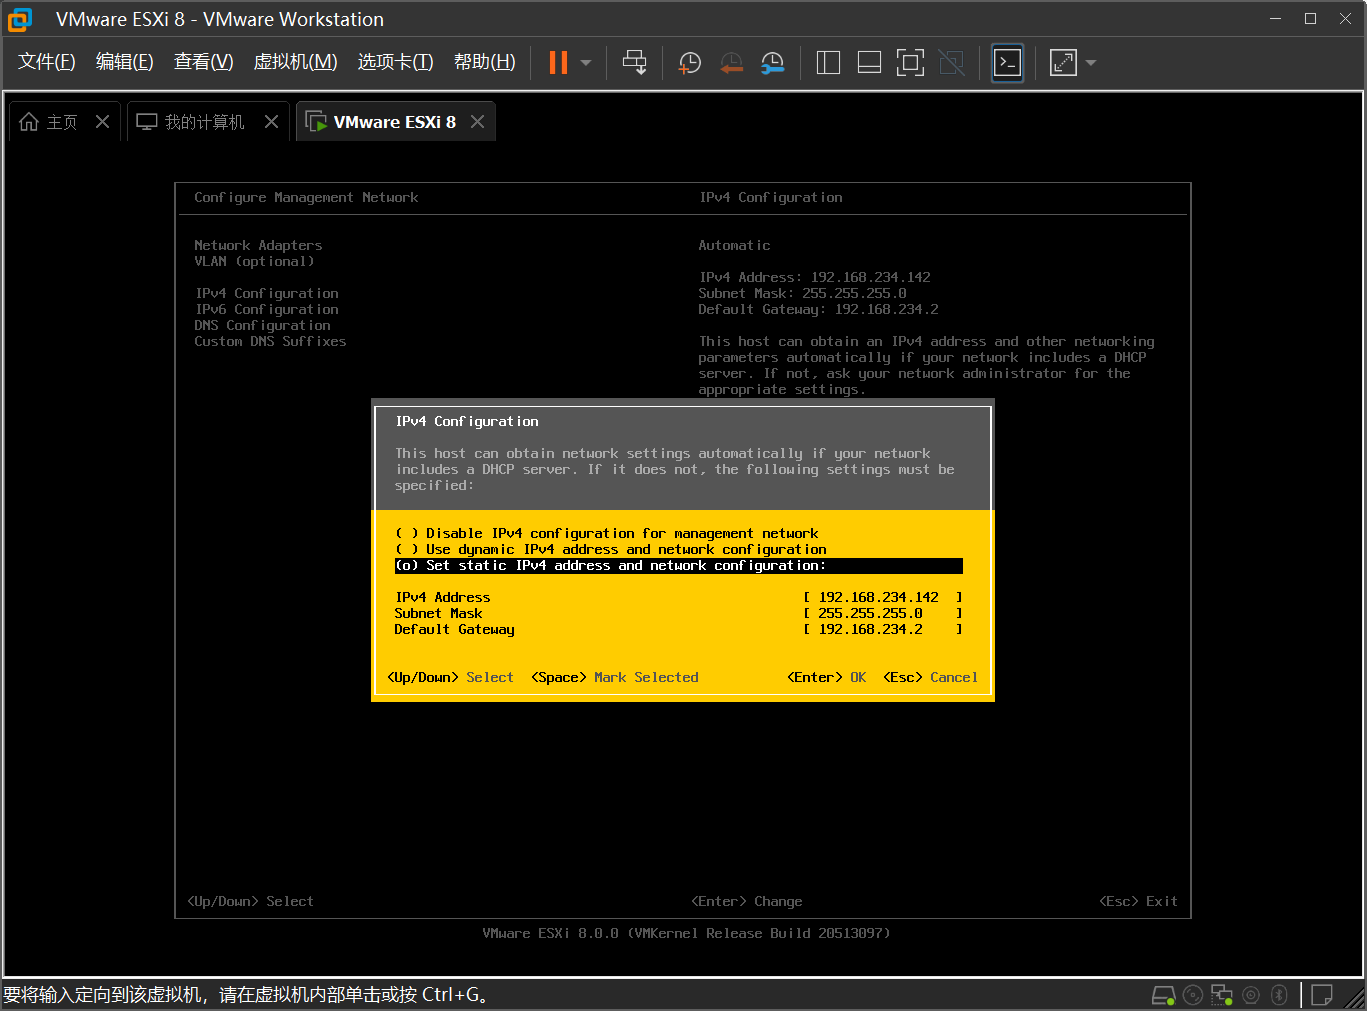Revert the virtual machine to its snapshot
Viewport: 1367px width, 1011px height.
click(732, 63)
